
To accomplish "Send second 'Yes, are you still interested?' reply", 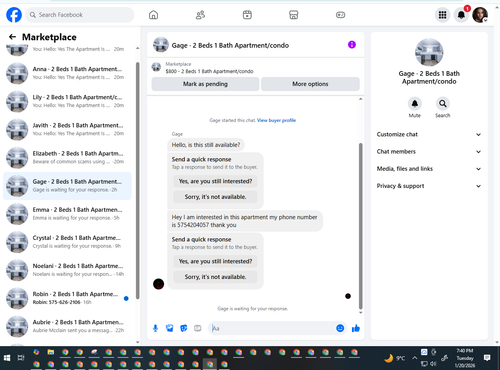I will coord(215,261).
